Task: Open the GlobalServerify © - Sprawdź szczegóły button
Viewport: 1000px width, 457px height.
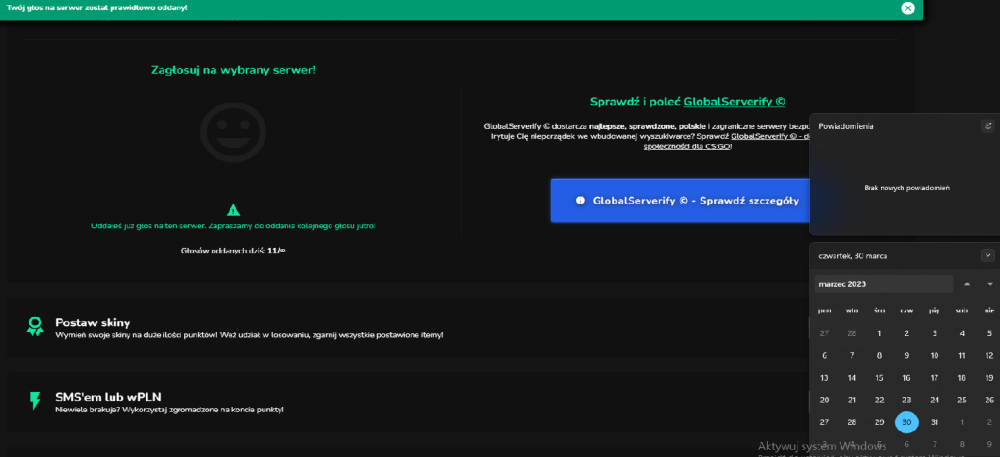Action: (680, 200)
